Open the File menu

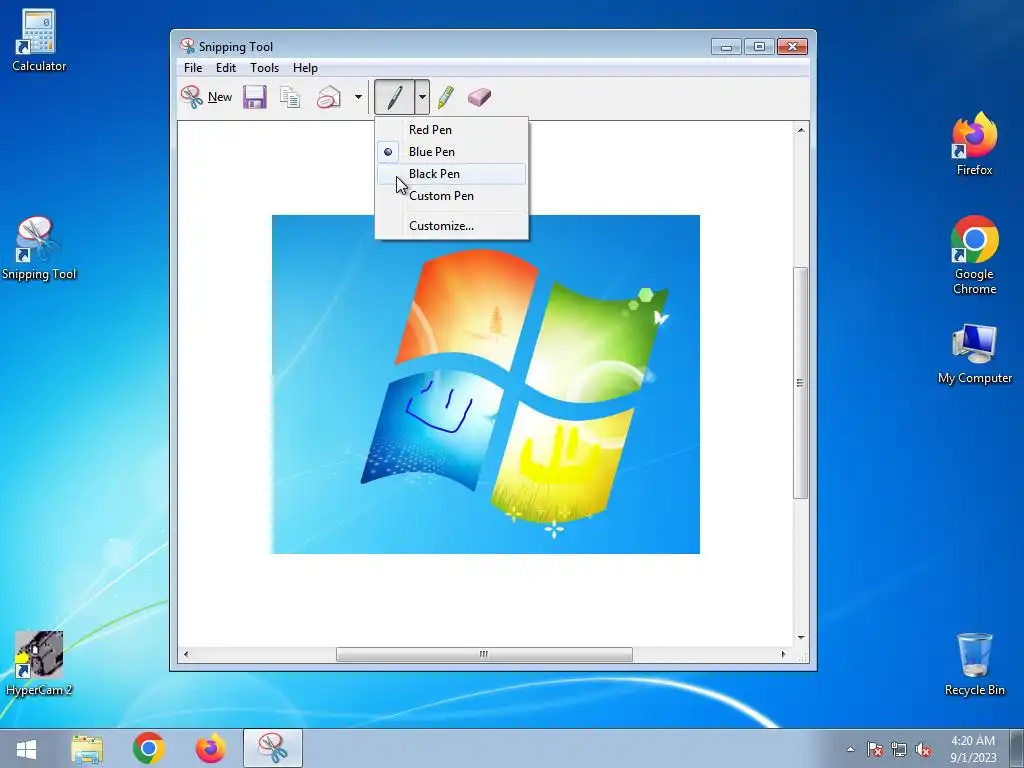[193, 68]
